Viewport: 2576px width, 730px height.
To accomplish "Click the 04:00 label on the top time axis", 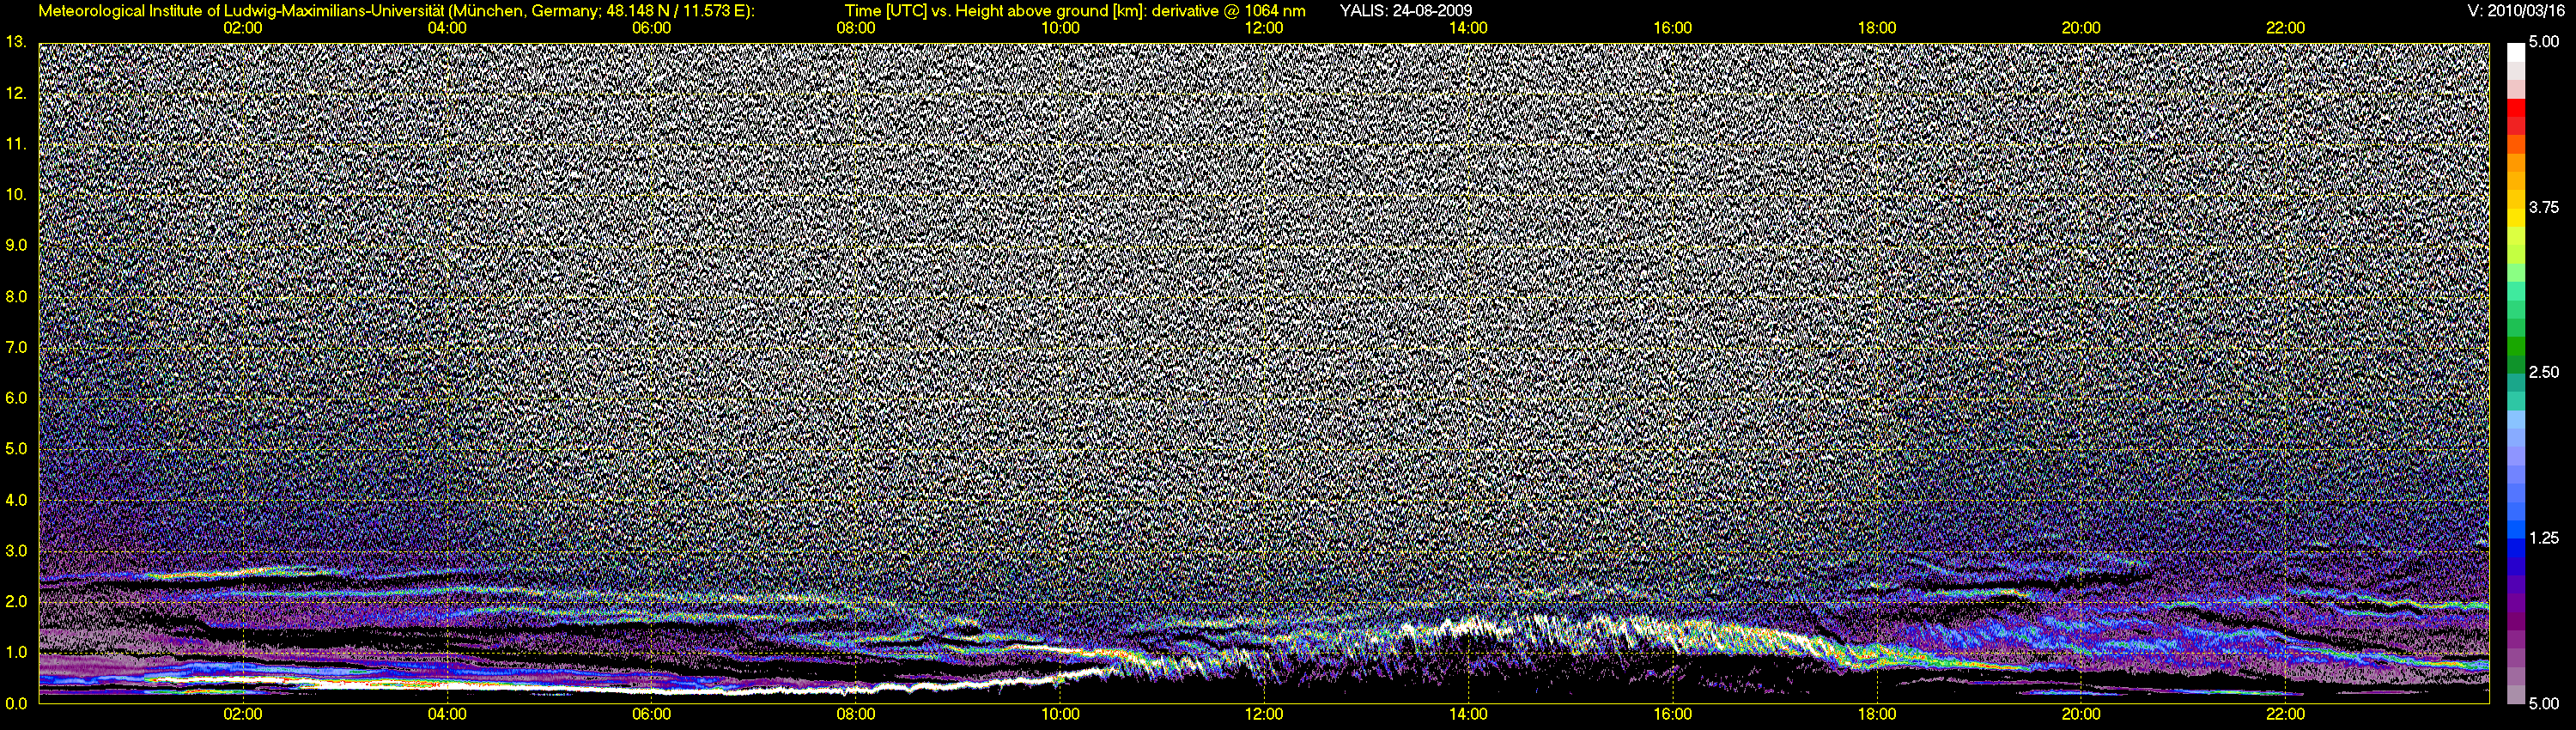I will 447,28.
